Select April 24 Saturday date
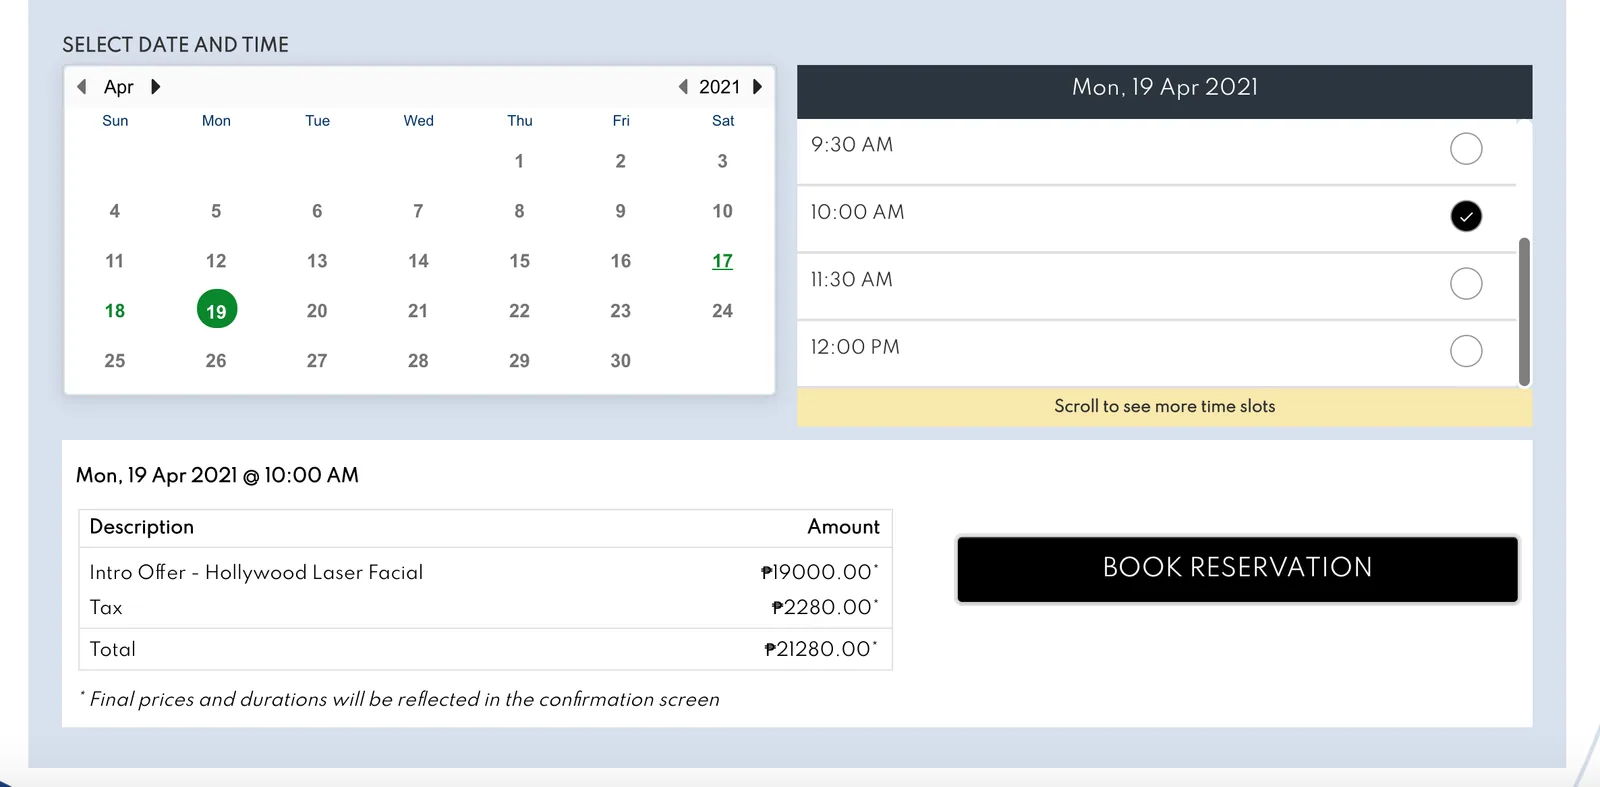This screenshot has width=1600, height=787. point(722,311)
